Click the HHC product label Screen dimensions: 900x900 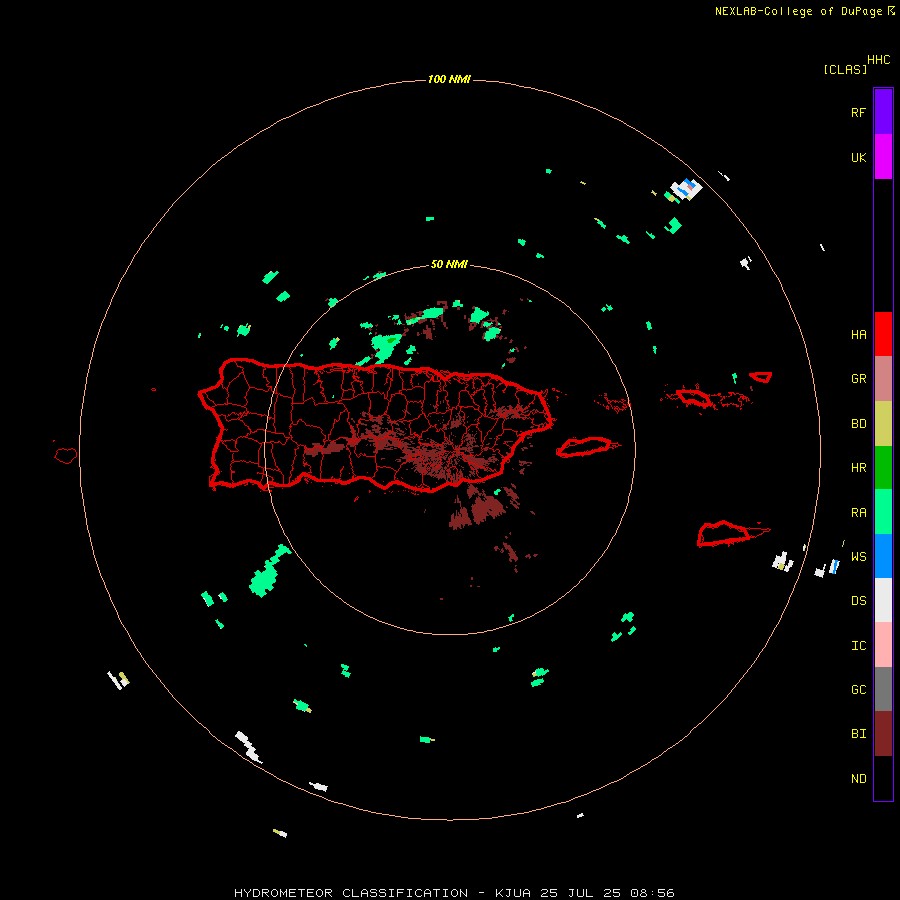click(878, 60)
